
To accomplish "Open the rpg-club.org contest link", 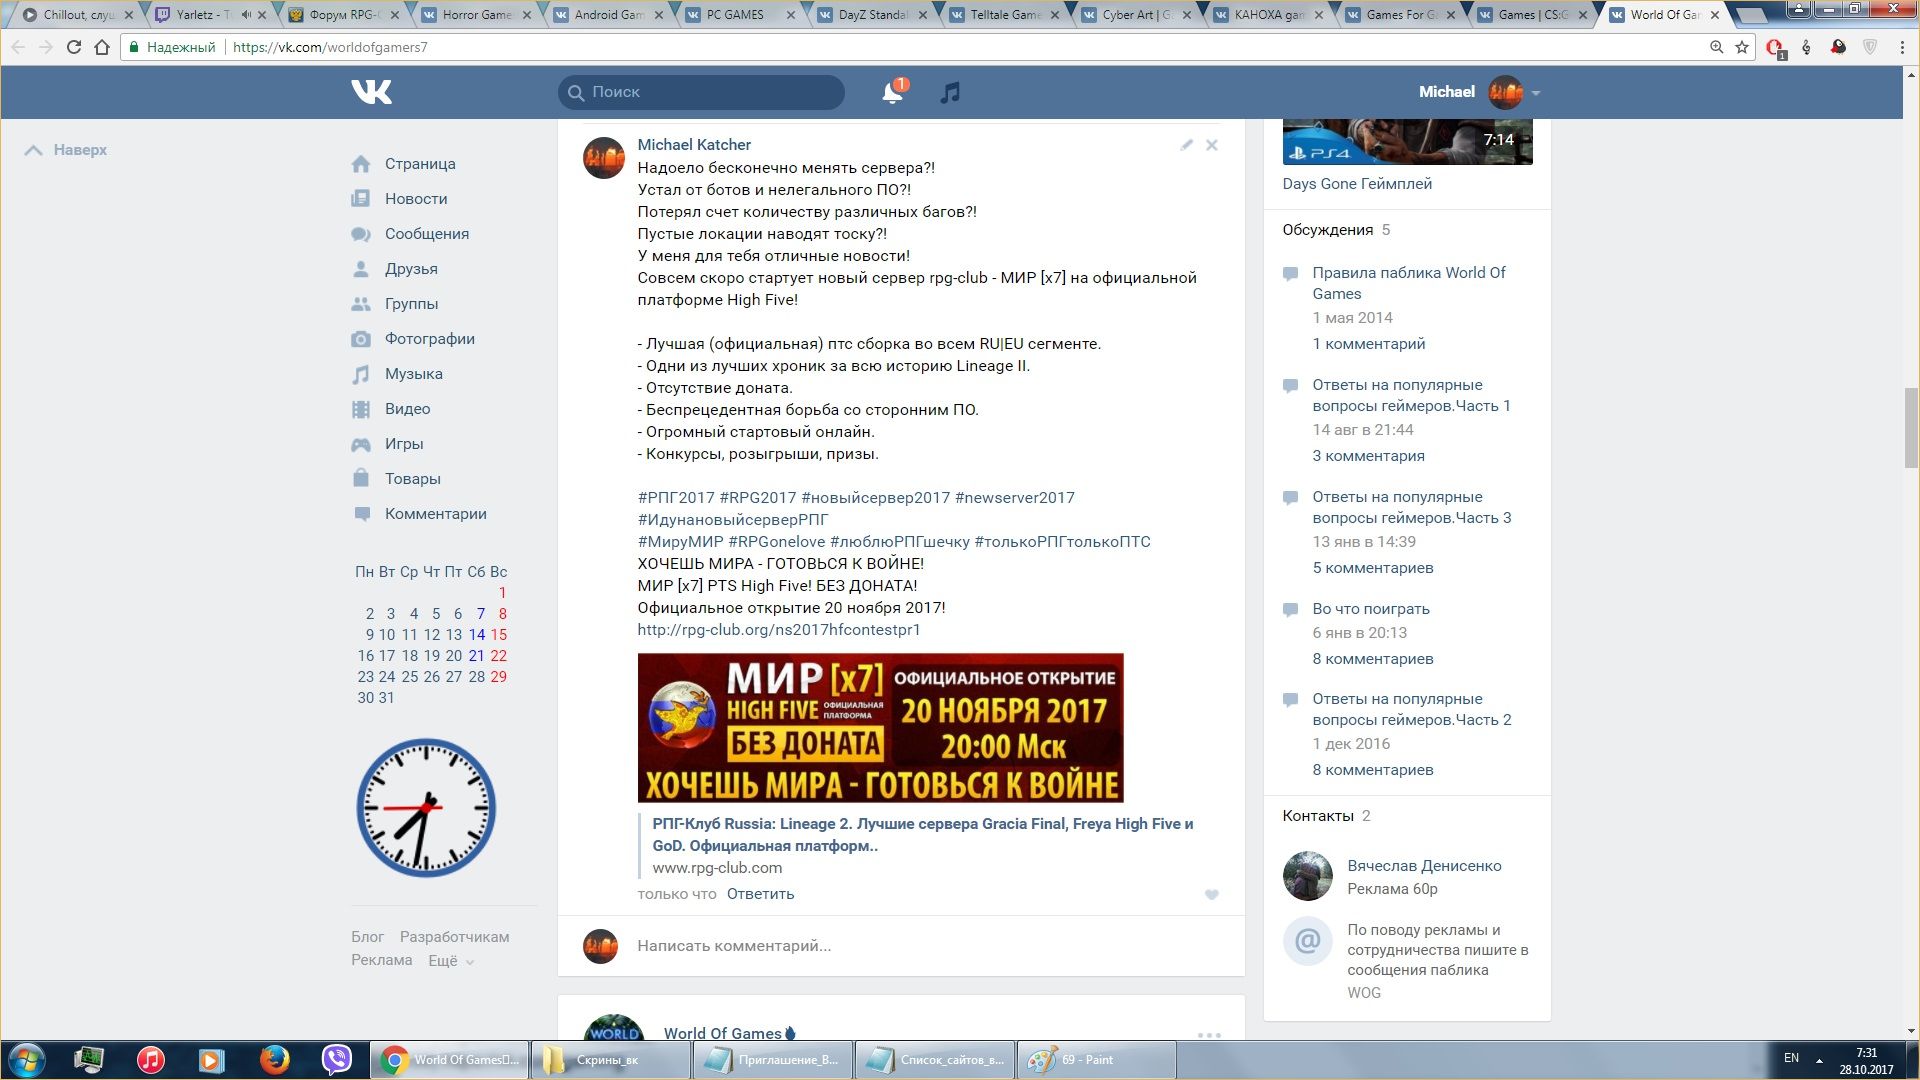I will [778, 630].
